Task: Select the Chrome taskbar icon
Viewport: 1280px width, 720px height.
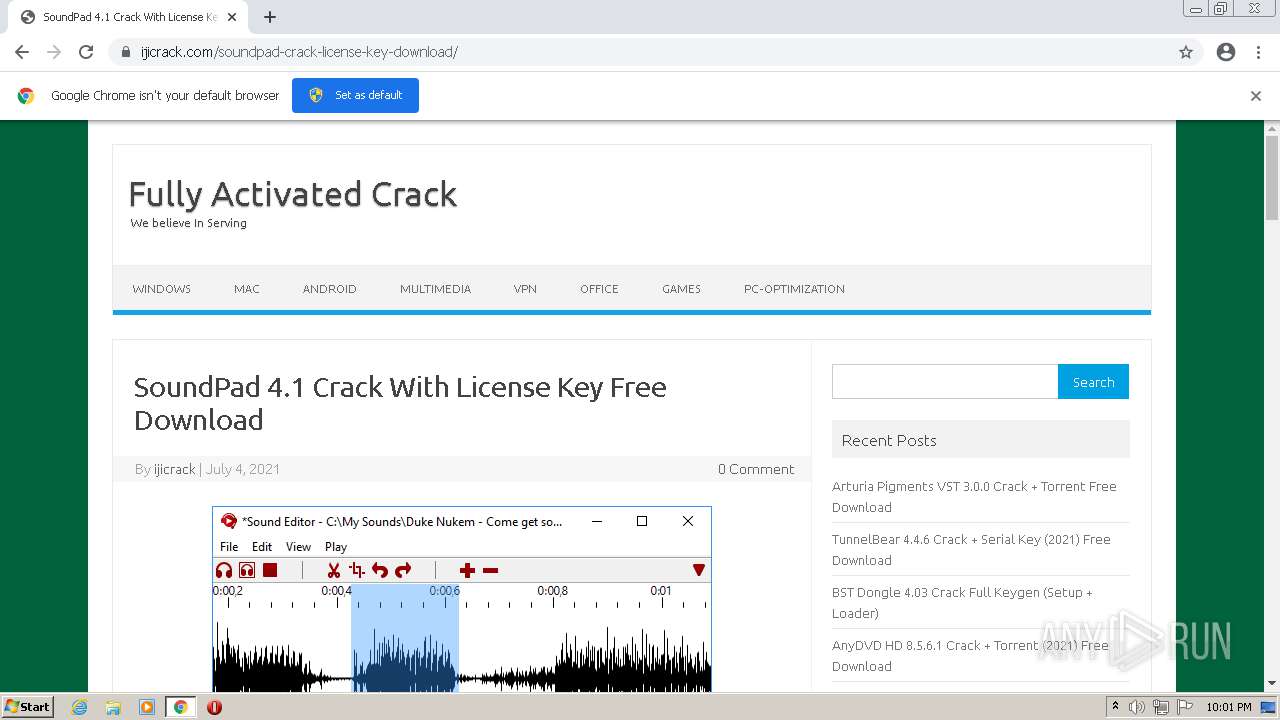Action: pos(180,707)
